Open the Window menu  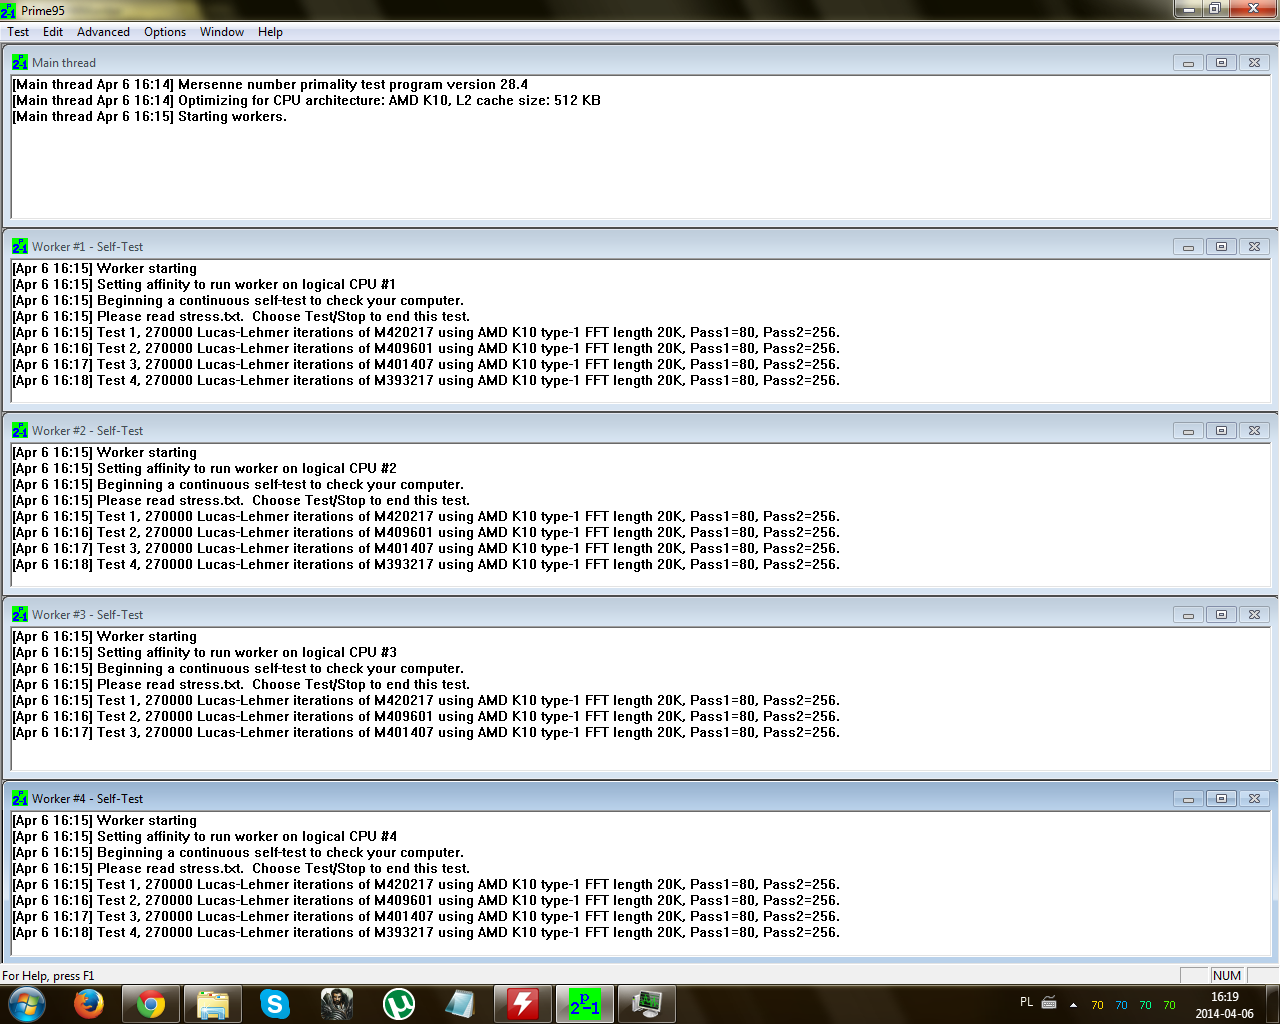(x=222, y=32)
